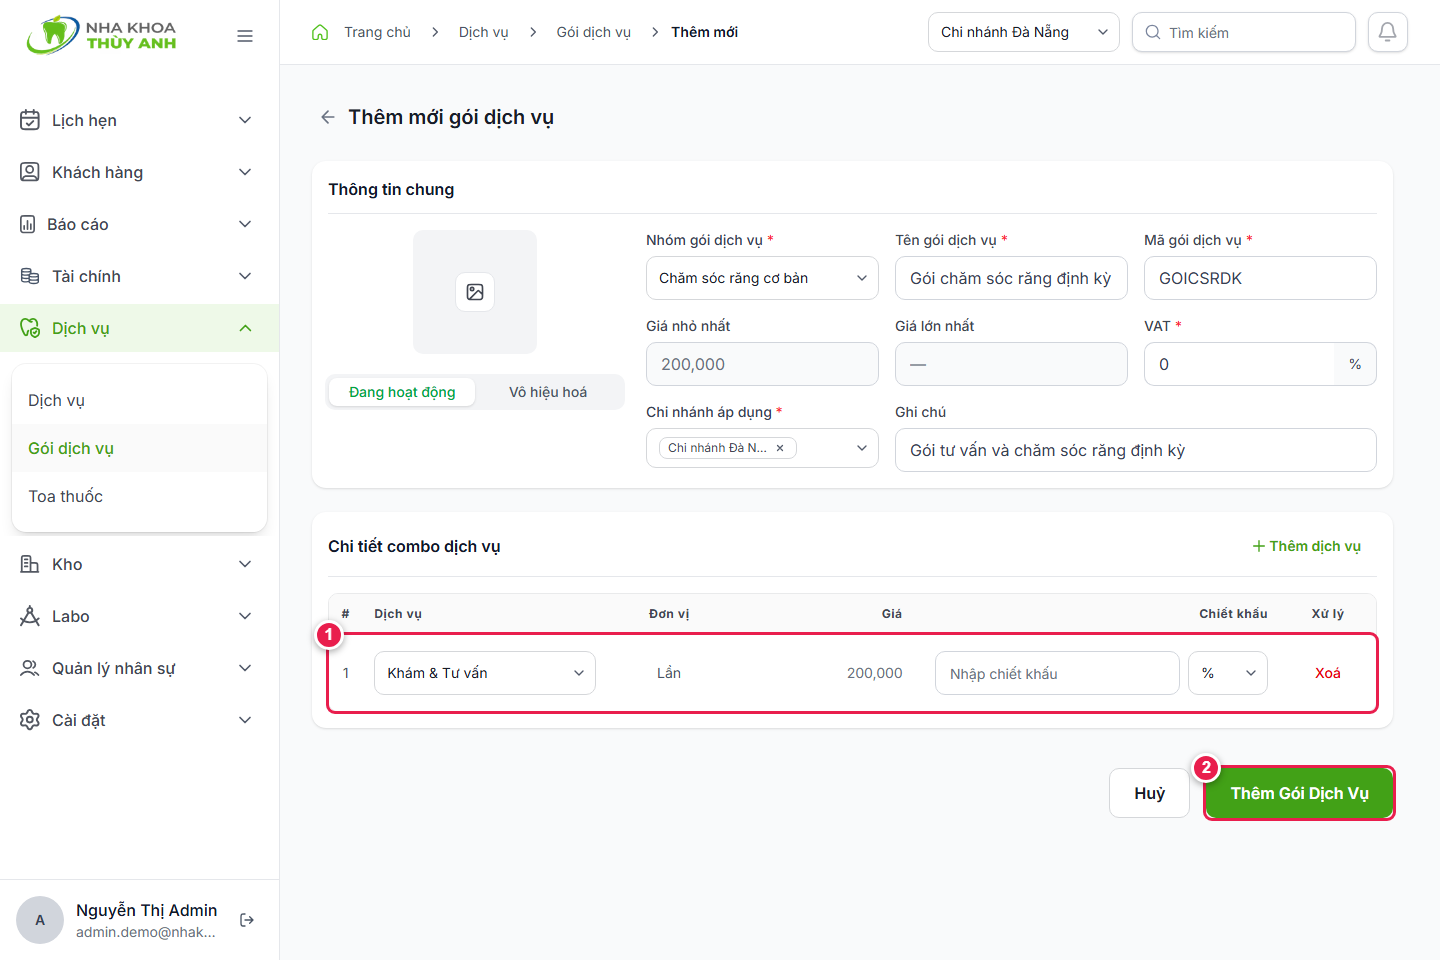This screenshot has height=960, width=1440.
Task: Click the Mã gói dịch vụ field
Action: pos(1260,278)
